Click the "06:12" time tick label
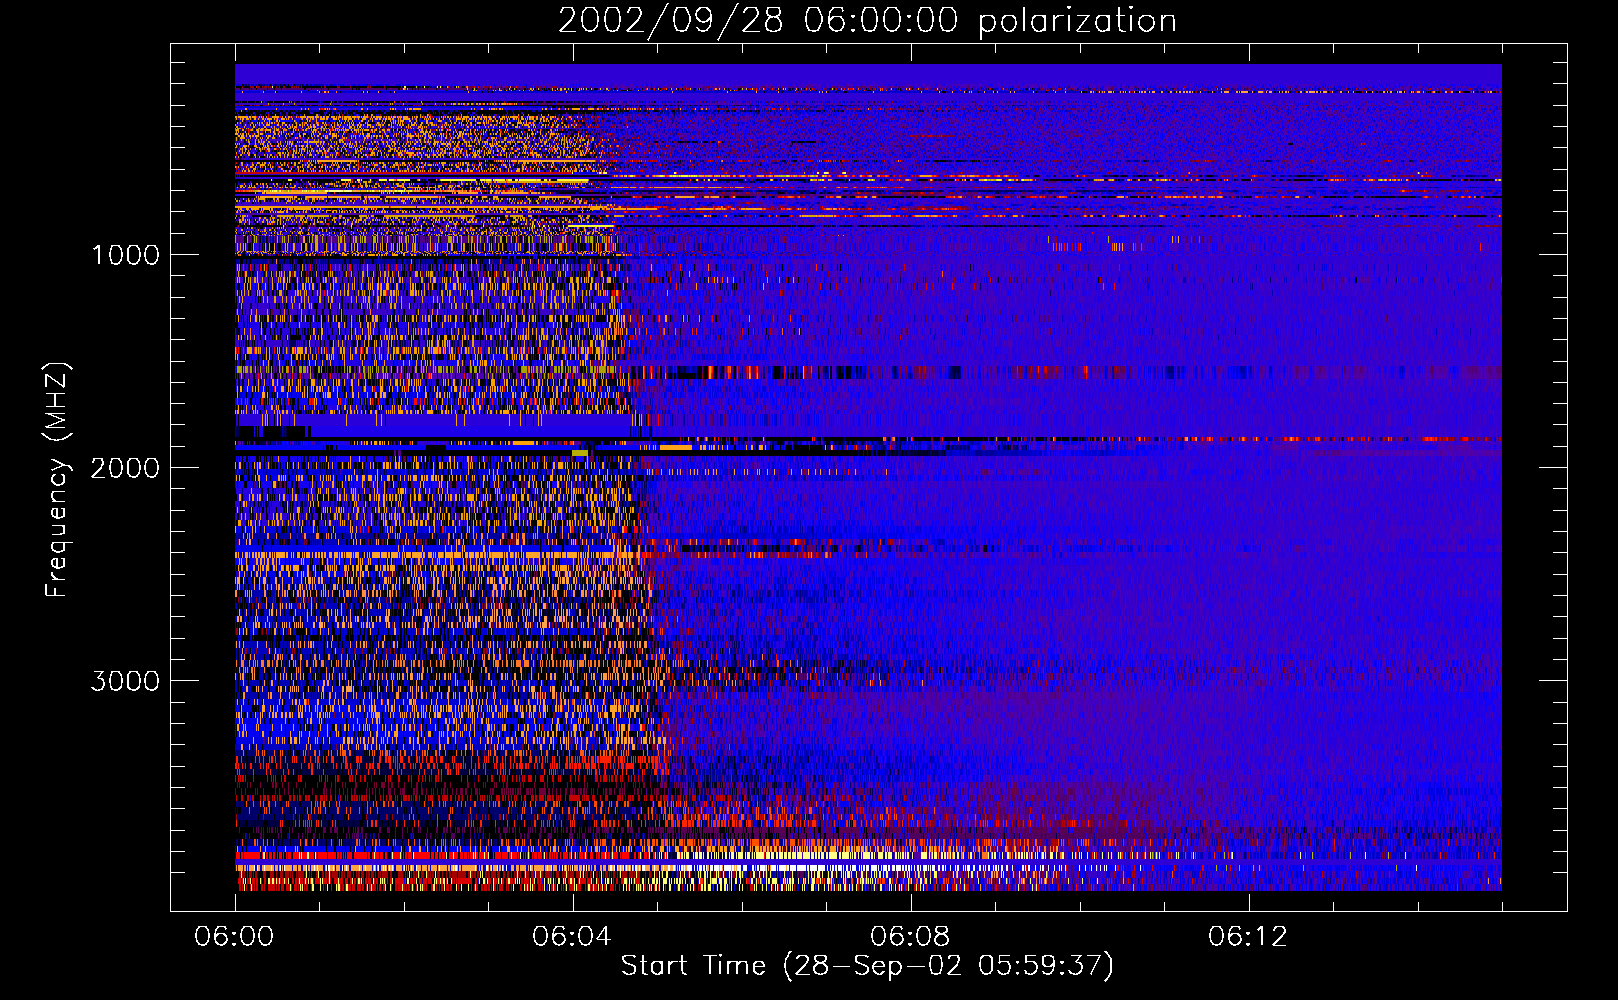Image resolution: width=1618 pixels, height=1000 pixels. pyautogui.click(x=1248, y=937)
